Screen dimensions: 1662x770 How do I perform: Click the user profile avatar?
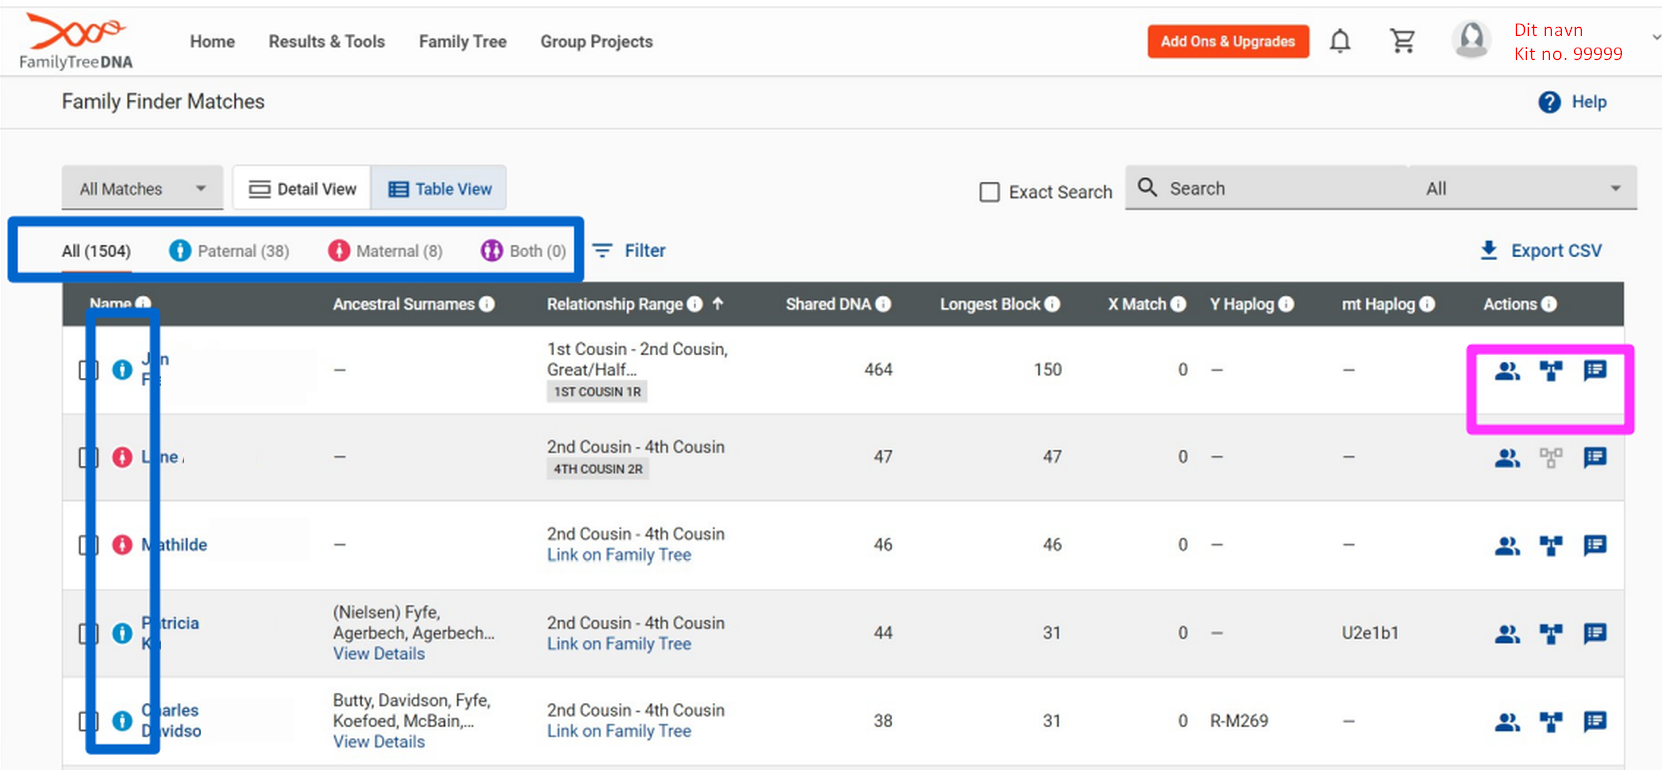click(1471, 41)
